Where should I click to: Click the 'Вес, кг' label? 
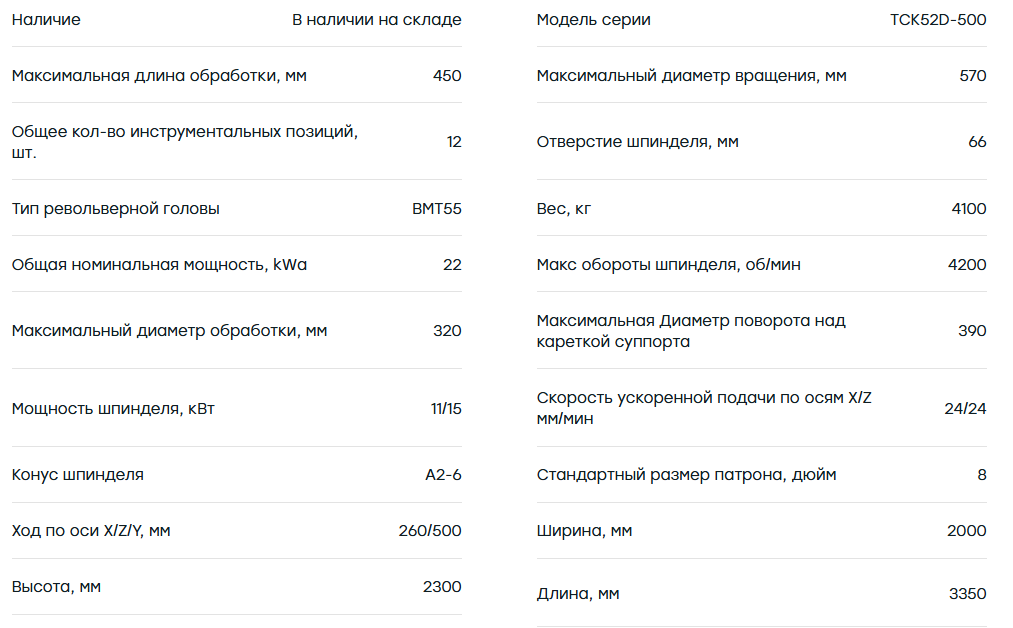[x=563, y=209]
